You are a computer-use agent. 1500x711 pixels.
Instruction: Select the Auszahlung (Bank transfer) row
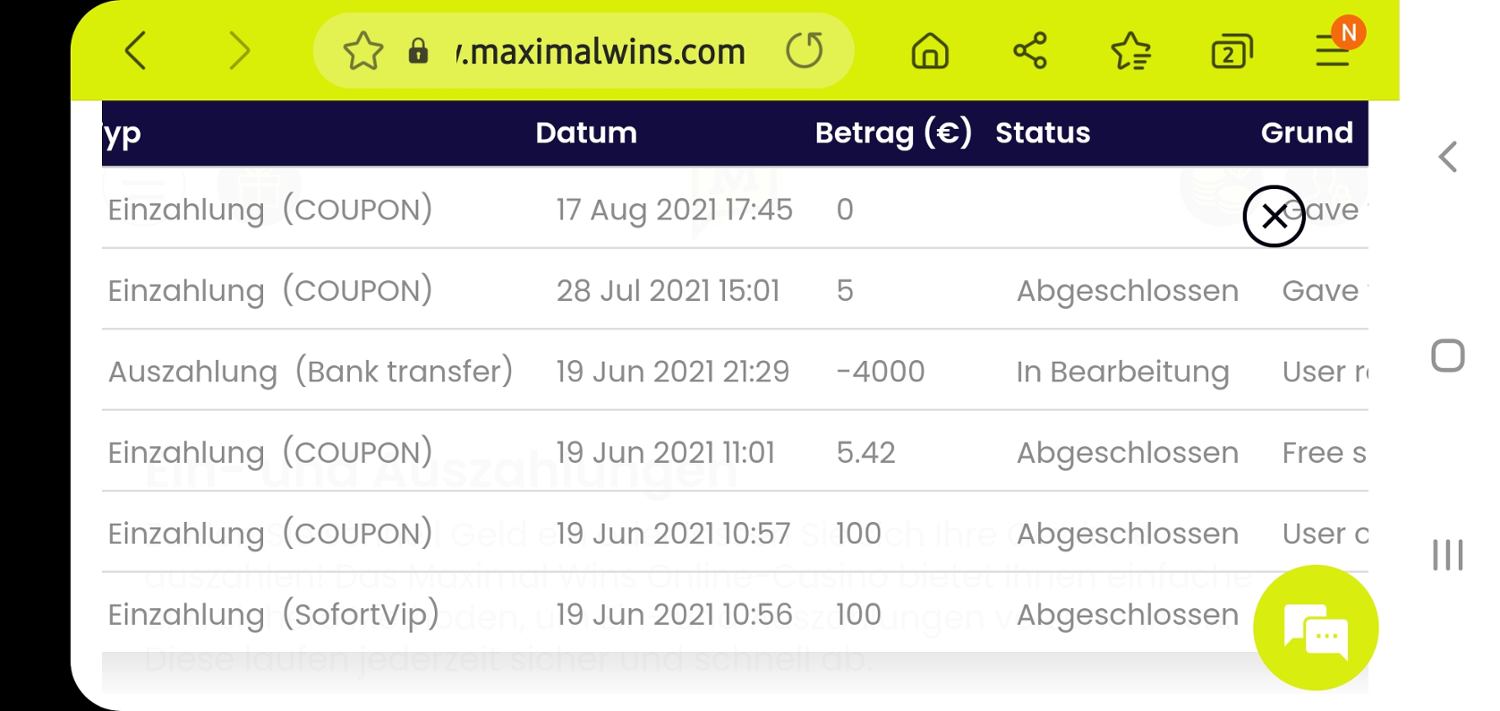click(x=310, y=371)
